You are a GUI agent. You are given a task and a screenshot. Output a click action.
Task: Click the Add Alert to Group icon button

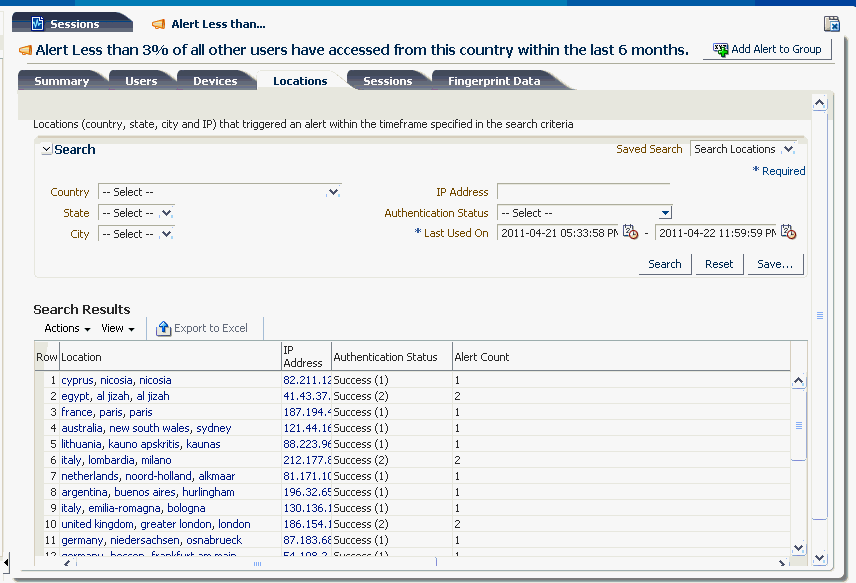pyautogui.click(x=720, y=49)
